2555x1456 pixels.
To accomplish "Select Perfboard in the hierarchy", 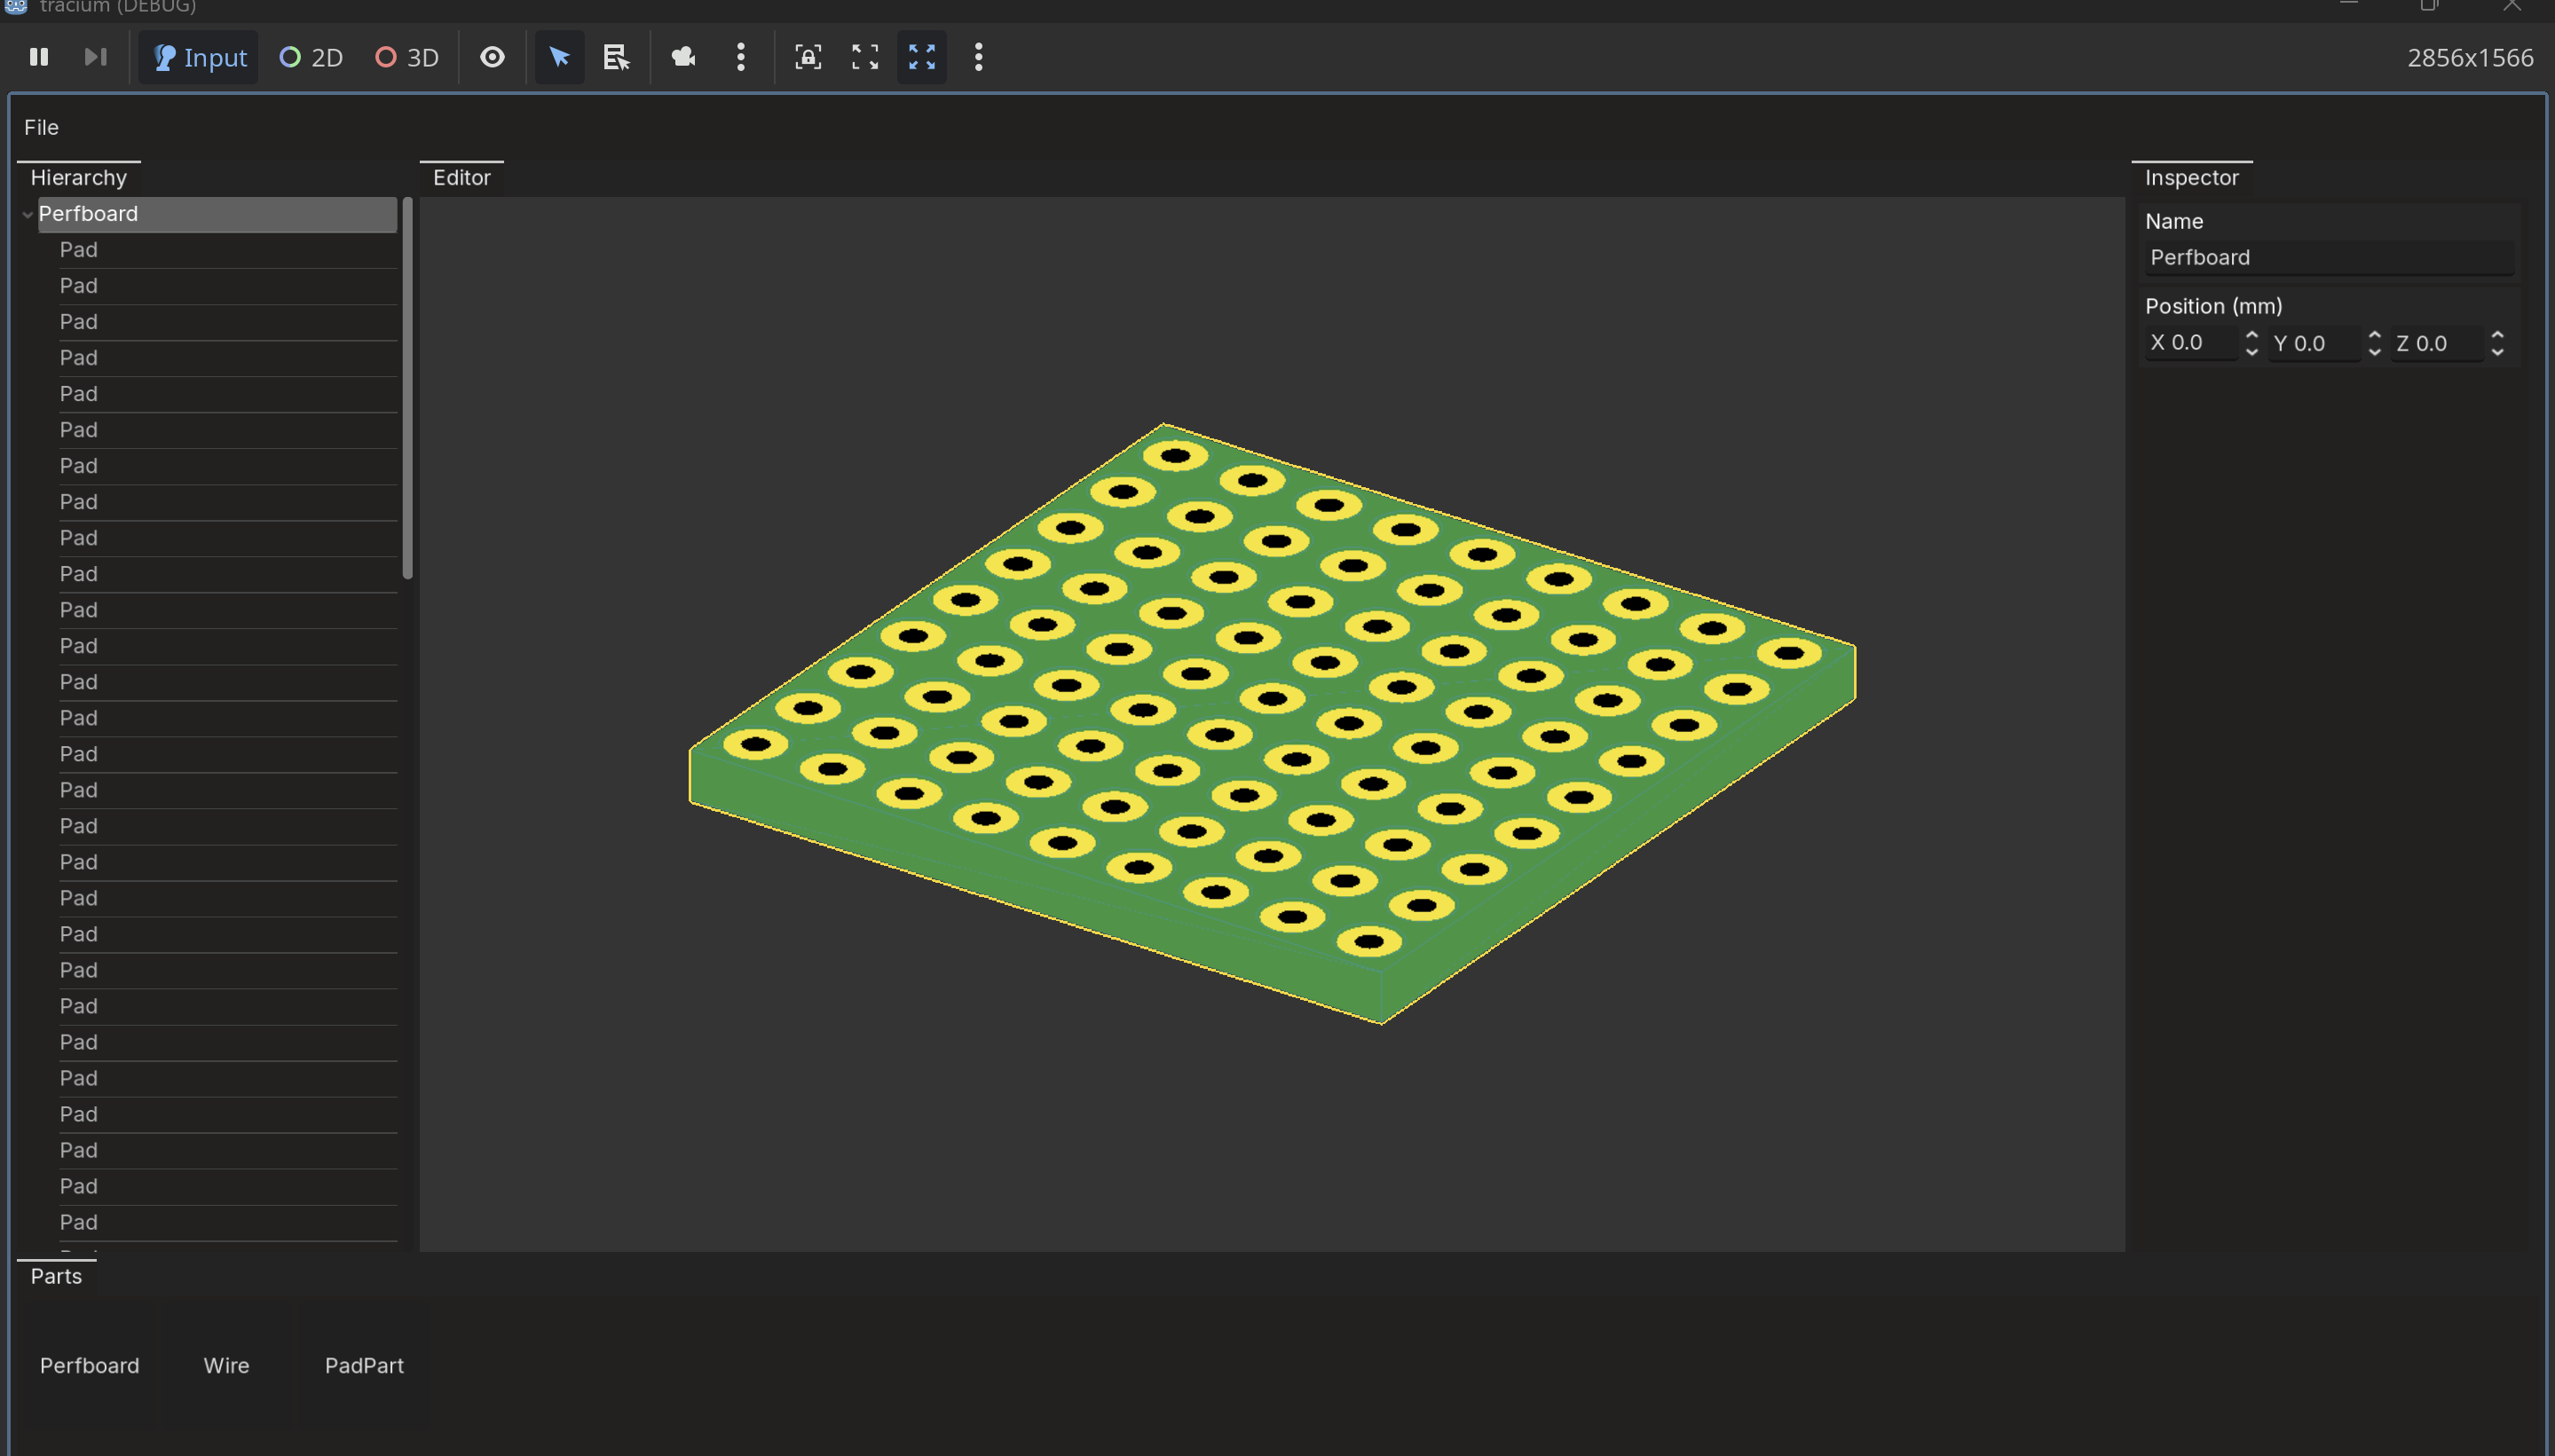I will coord(217,214).
